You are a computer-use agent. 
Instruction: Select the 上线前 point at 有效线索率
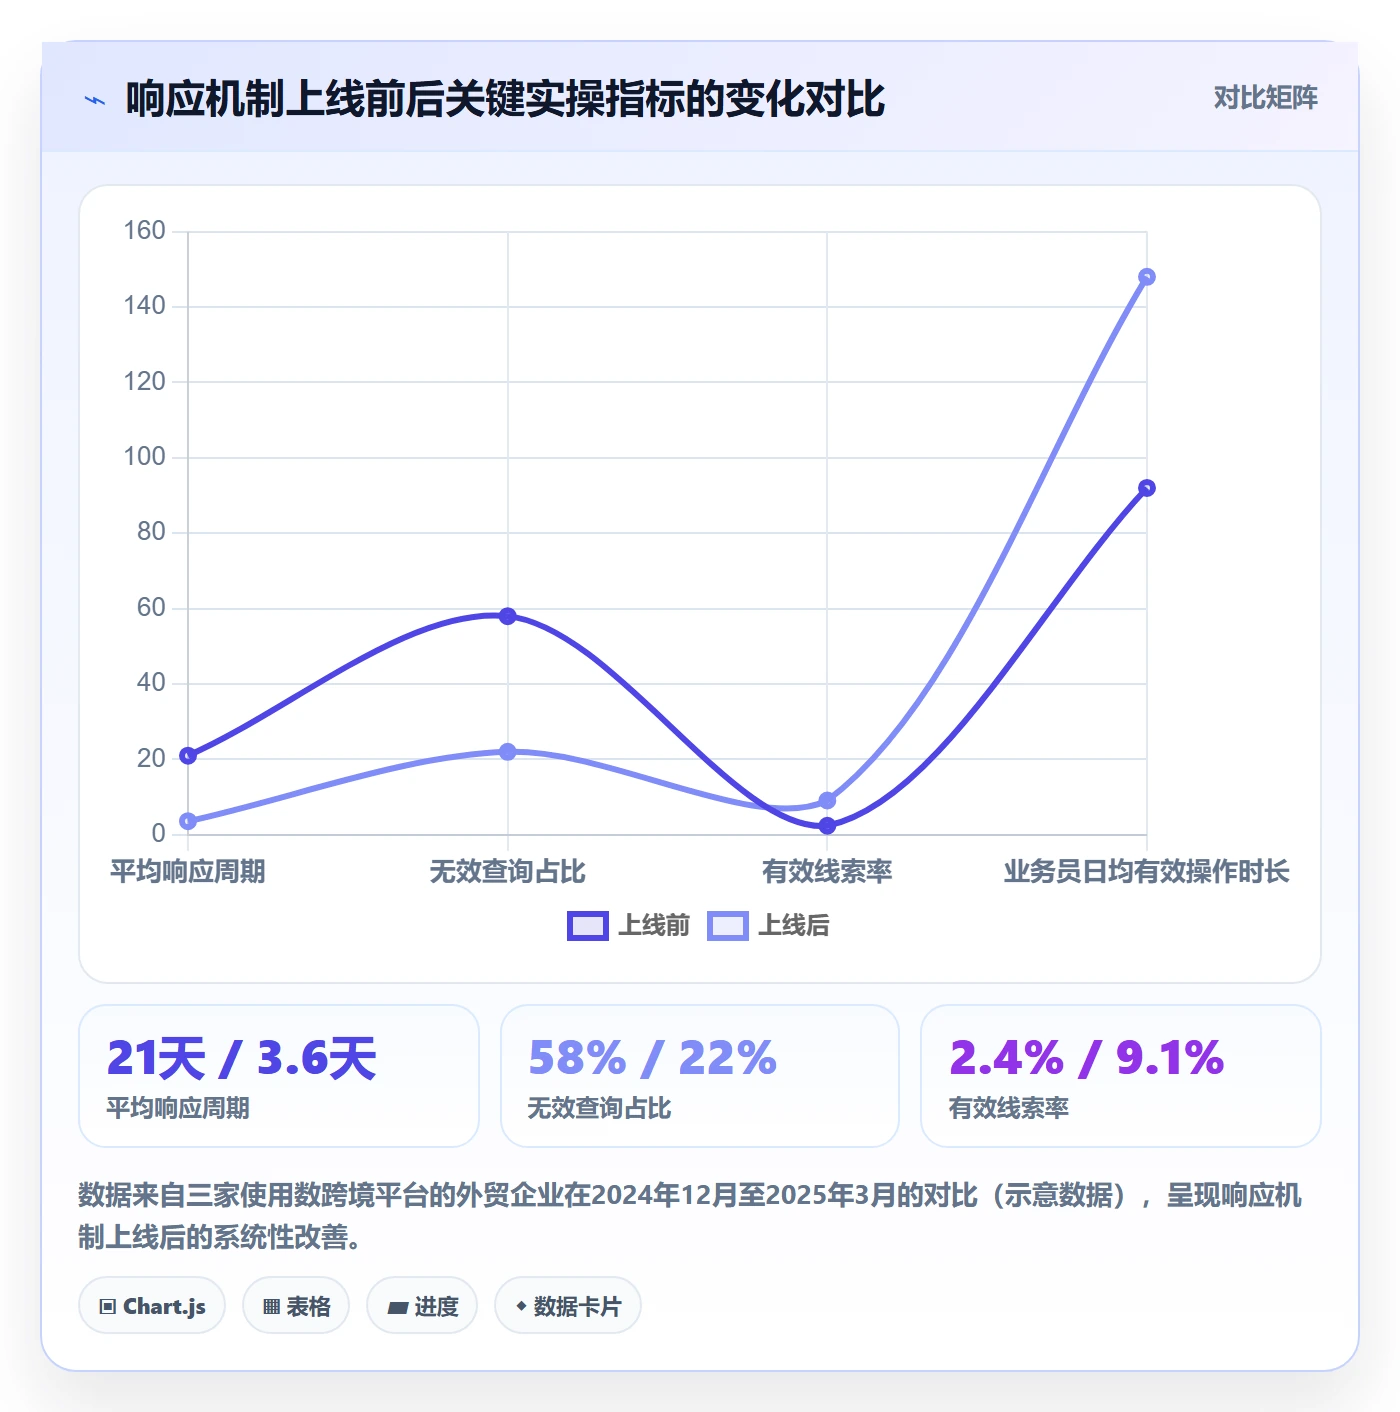tap(827, 826)
